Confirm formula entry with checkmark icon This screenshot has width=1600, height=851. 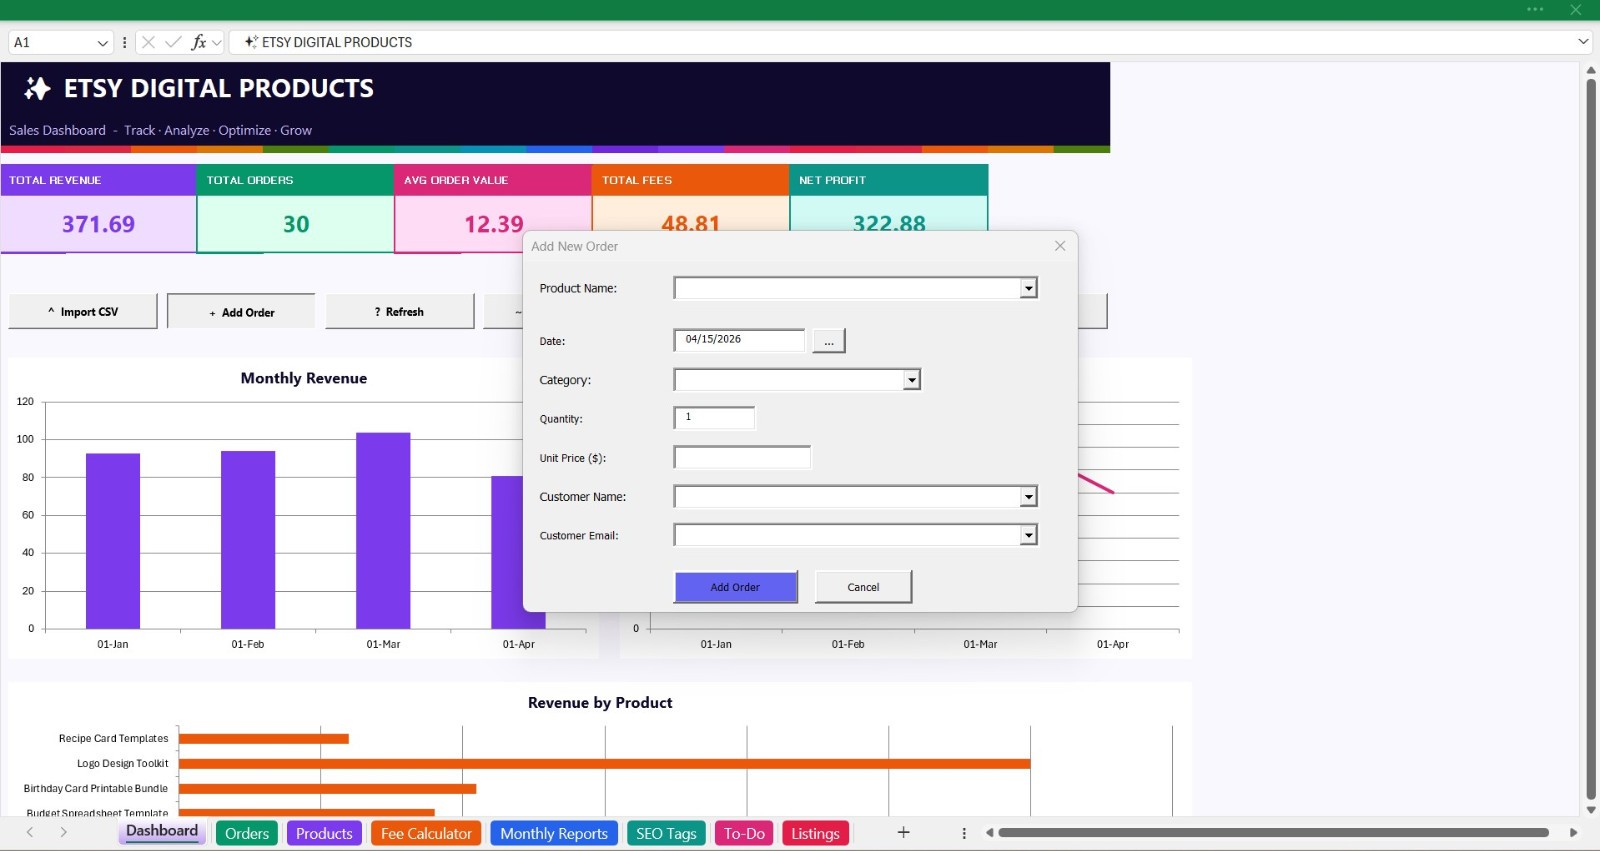(x=173, y=42)
